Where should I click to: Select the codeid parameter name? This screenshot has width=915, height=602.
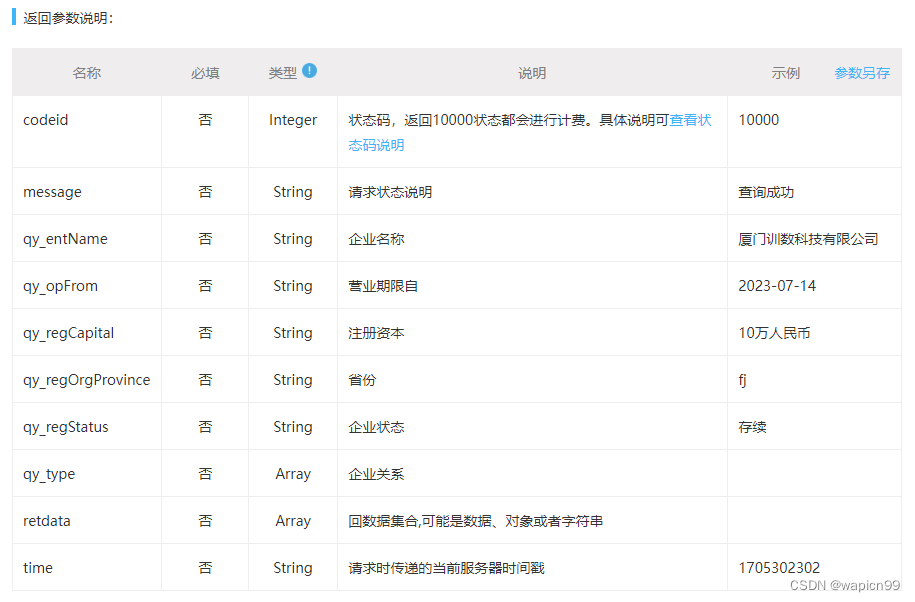coord(46,120)
